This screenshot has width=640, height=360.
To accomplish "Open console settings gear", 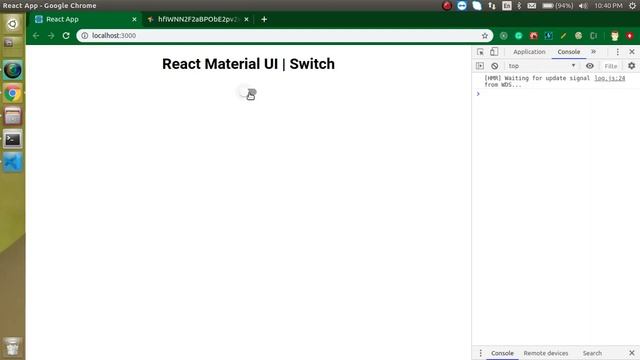I will (631, 66).
